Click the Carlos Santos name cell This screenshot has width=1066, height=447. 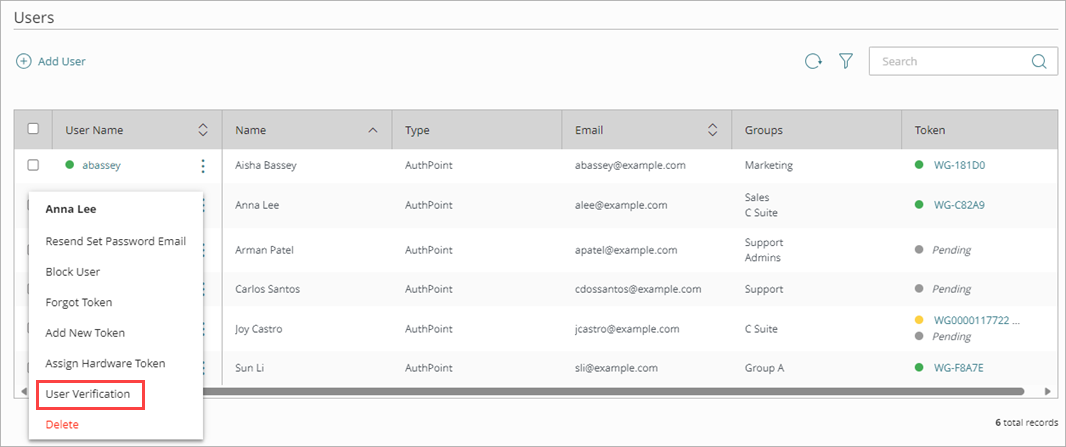(x=267, y=289)
